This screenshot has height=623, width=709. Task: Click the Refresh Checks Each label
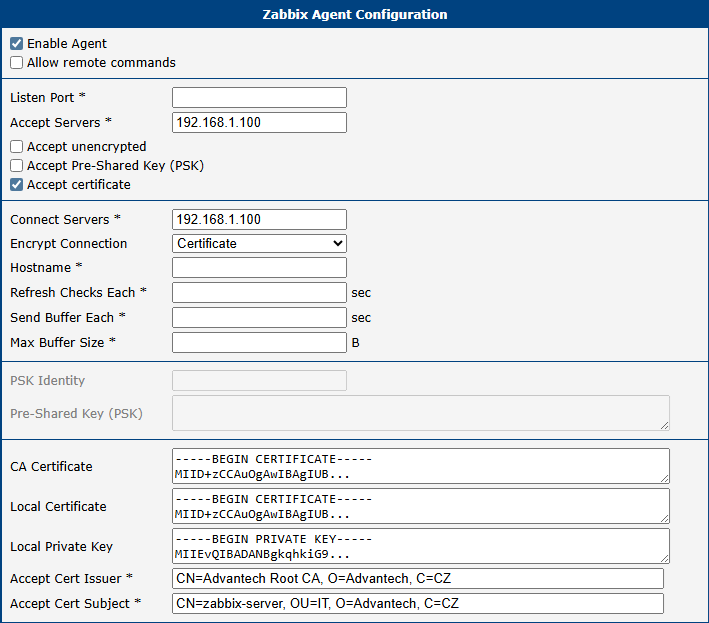pyautogui.click(x=79, y=293)
